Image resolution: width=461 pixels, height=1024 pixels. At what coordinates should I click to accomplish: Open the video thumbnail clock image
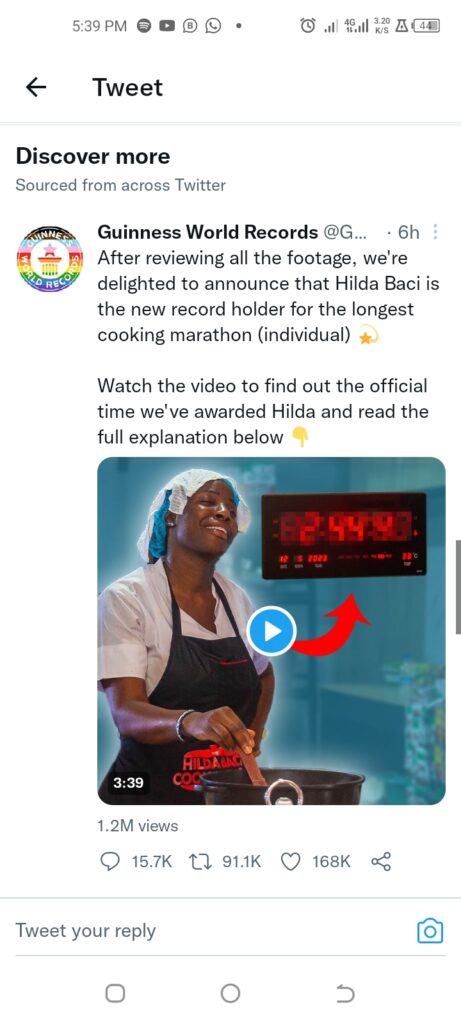344,536
